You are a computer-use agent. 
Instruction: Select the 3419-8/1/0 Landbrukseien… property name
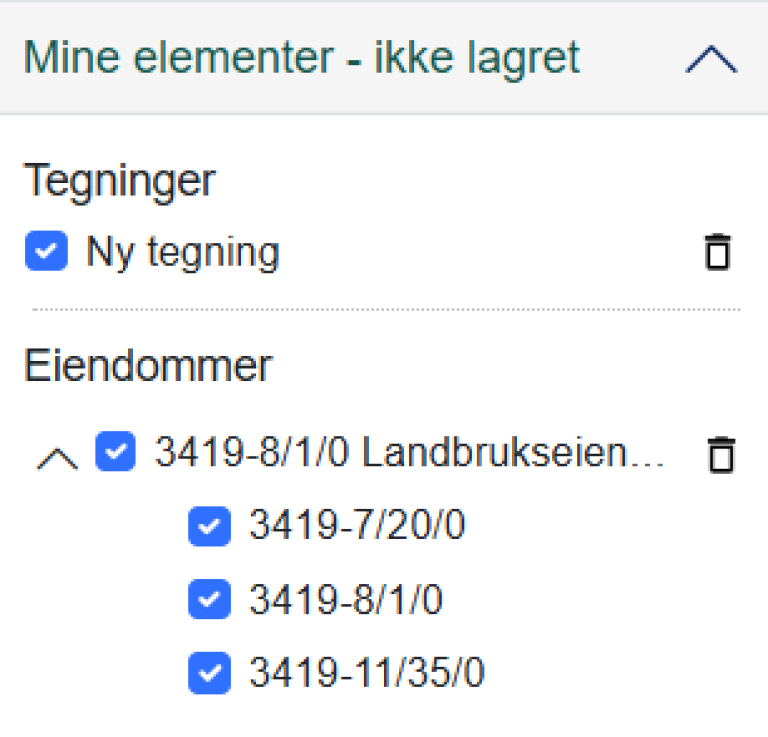tap(400, 454)
